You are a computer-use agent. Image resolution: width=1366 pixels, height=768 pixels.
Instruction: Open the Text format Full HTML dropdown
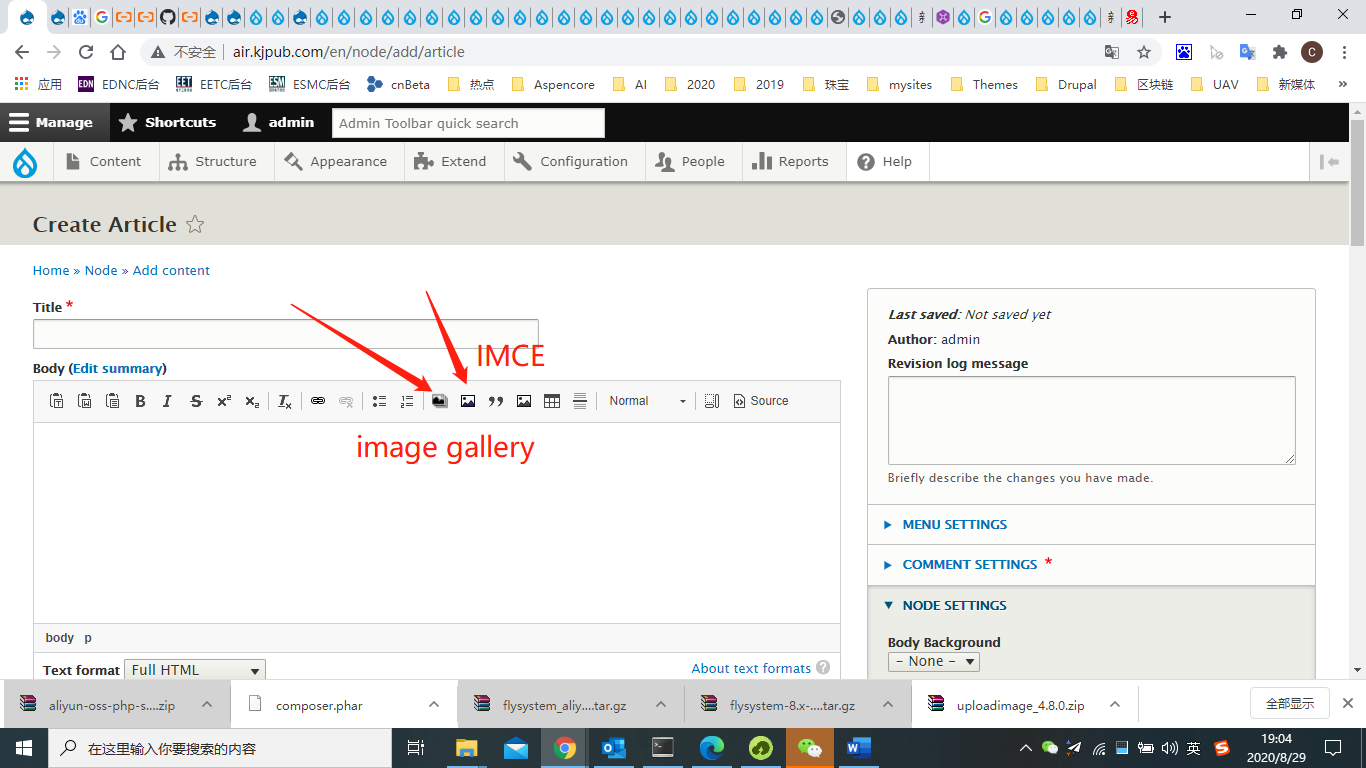pyautogui.click(x=195, y=670)
